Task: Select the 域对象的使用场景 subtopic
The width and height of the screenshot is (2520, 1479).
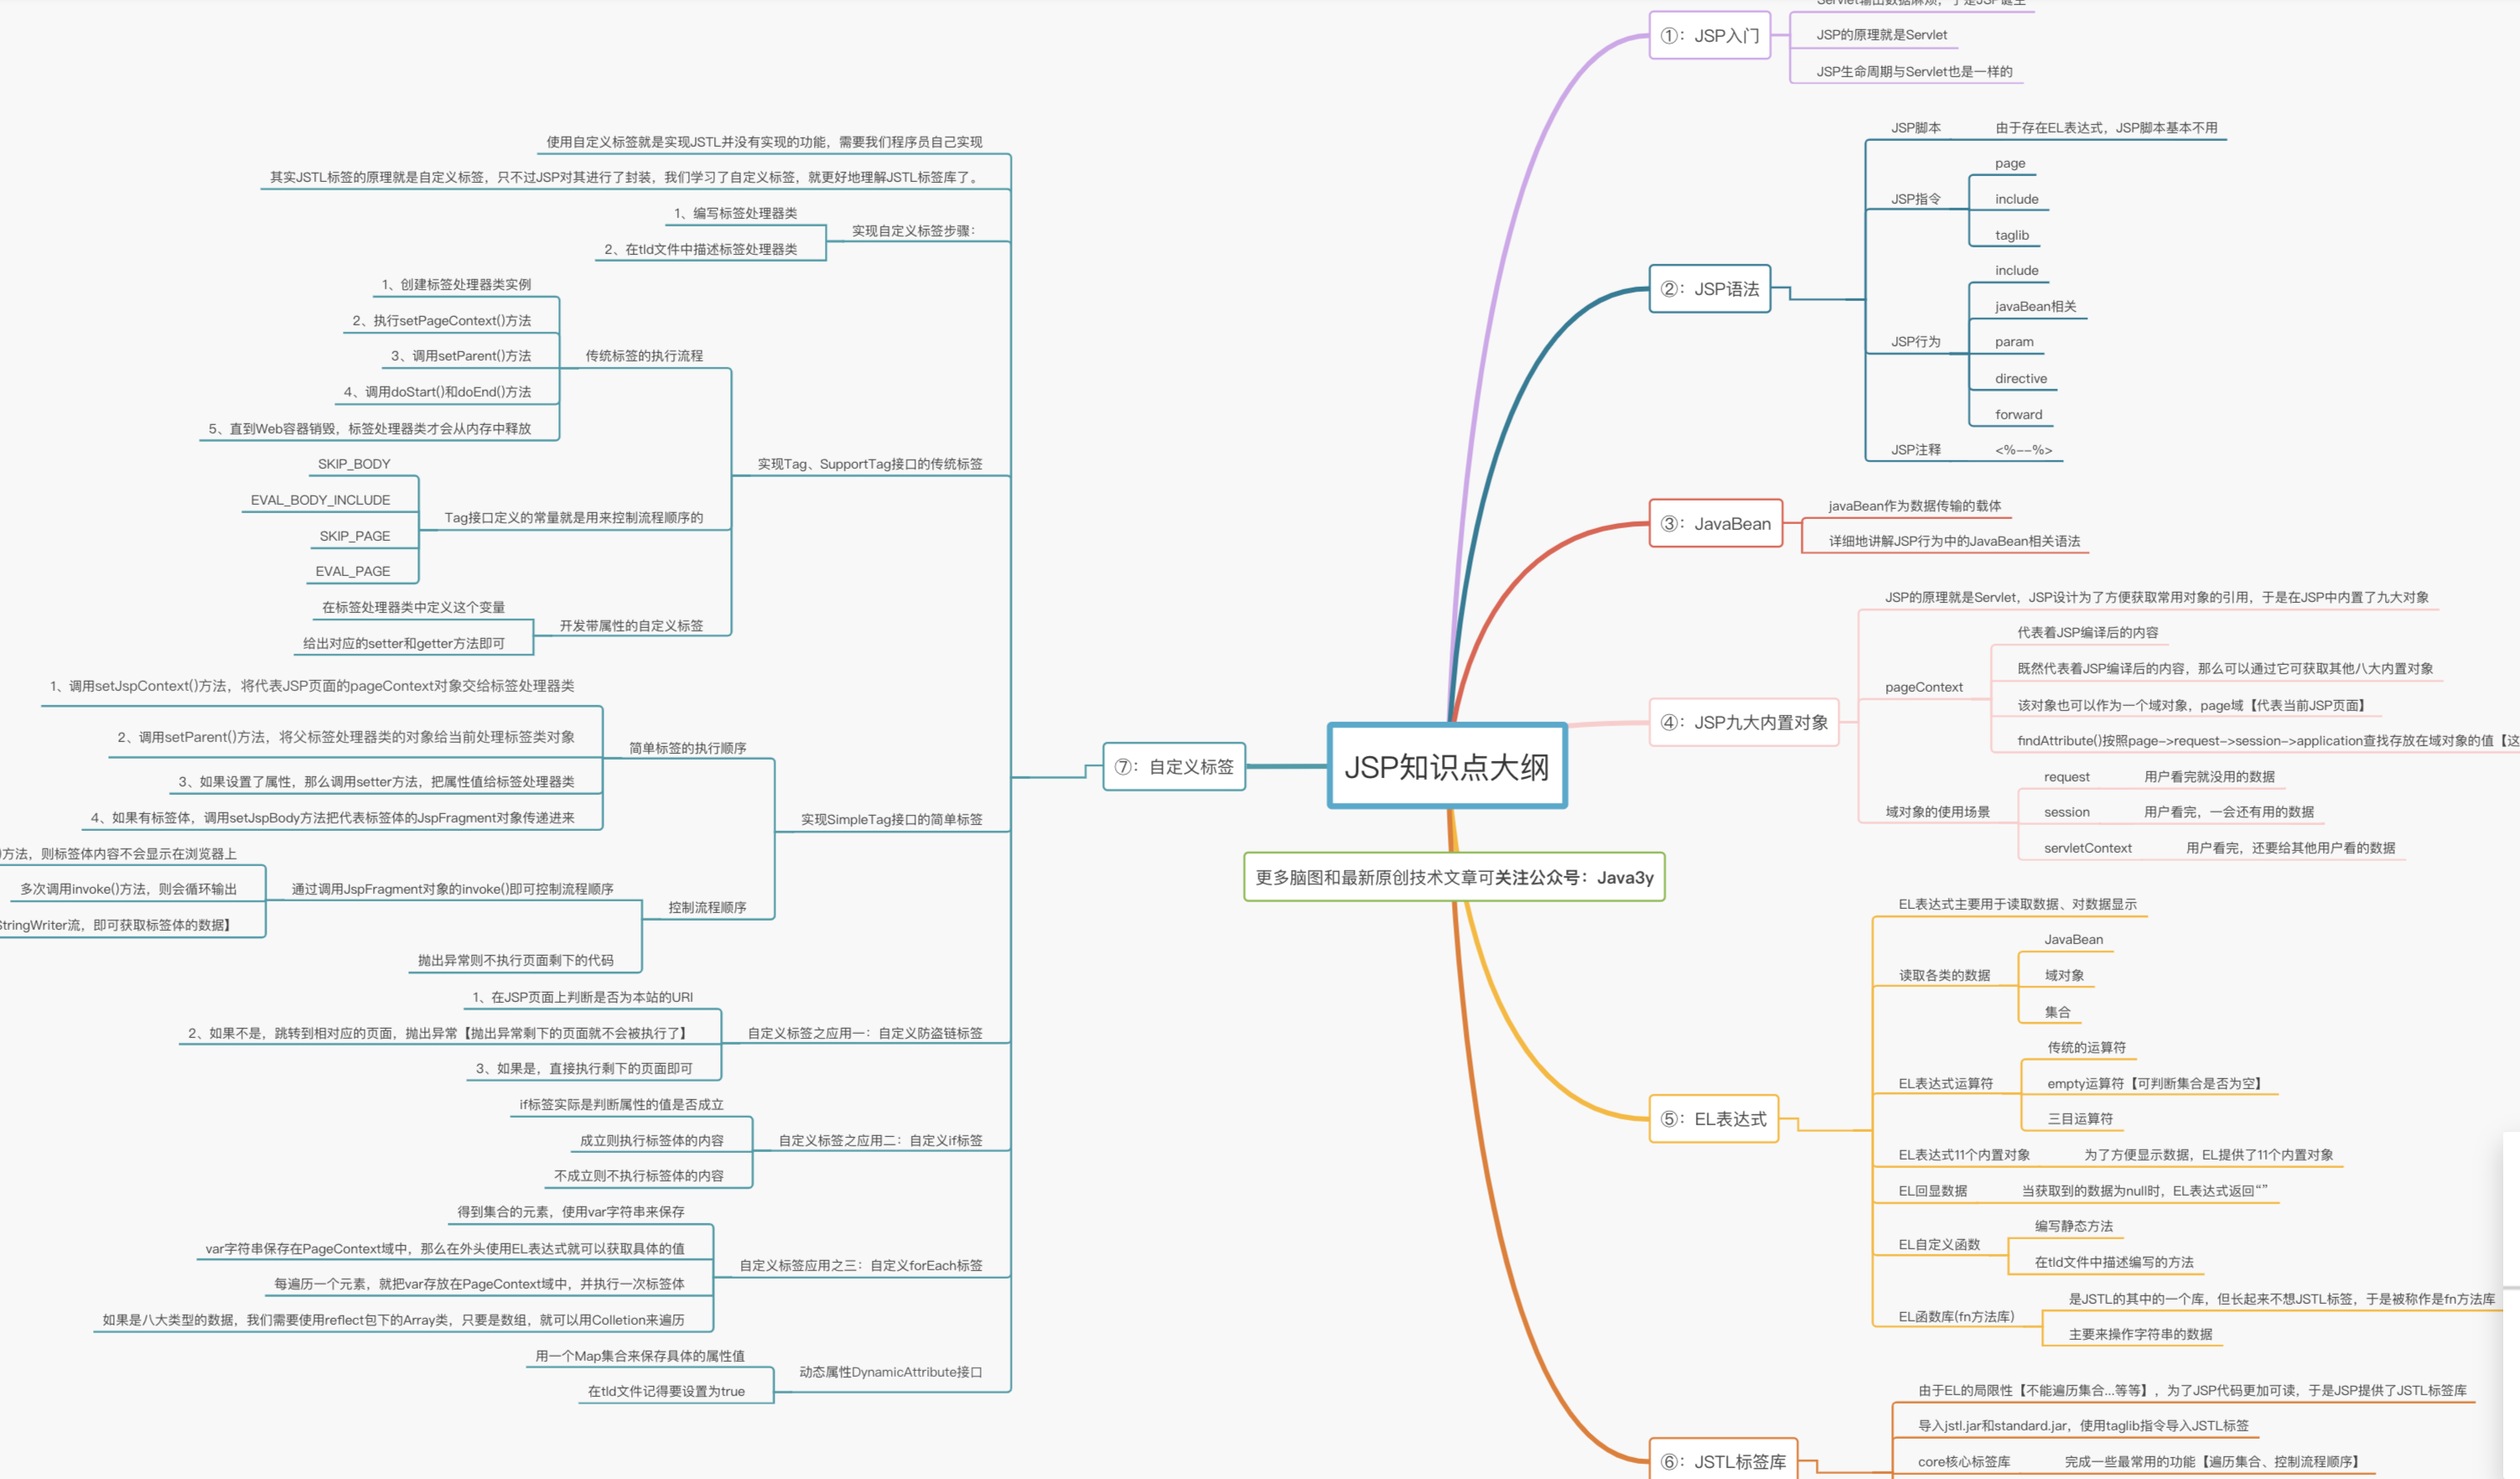Action: (1937, 812)
